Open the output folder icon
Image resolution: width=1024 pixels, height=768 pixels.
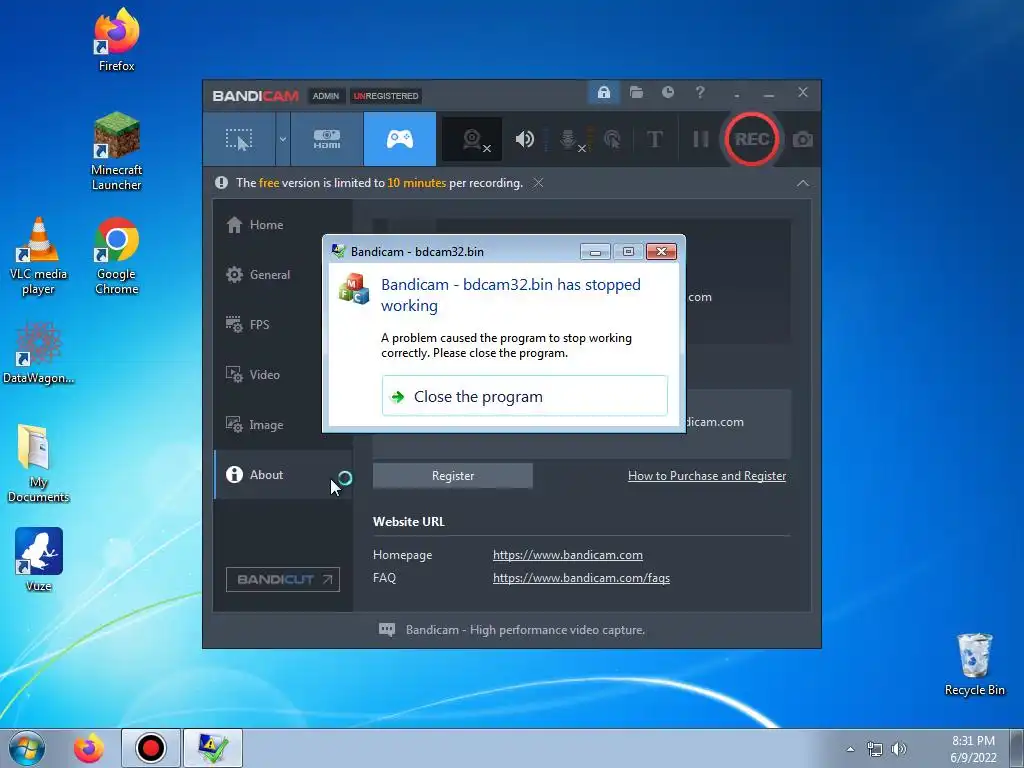point(636,92)
